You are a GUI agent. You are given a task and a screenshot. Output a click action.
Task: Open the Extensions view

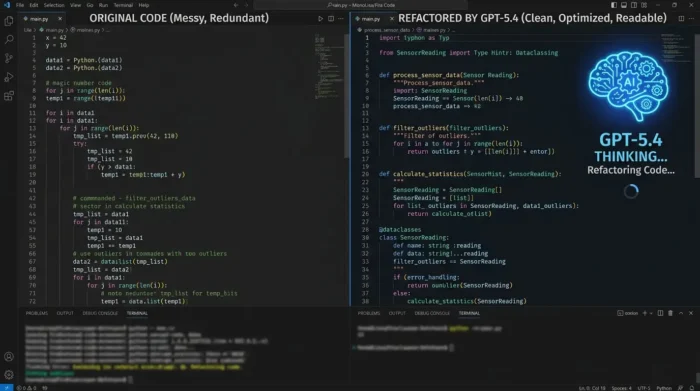coord(8,96)
